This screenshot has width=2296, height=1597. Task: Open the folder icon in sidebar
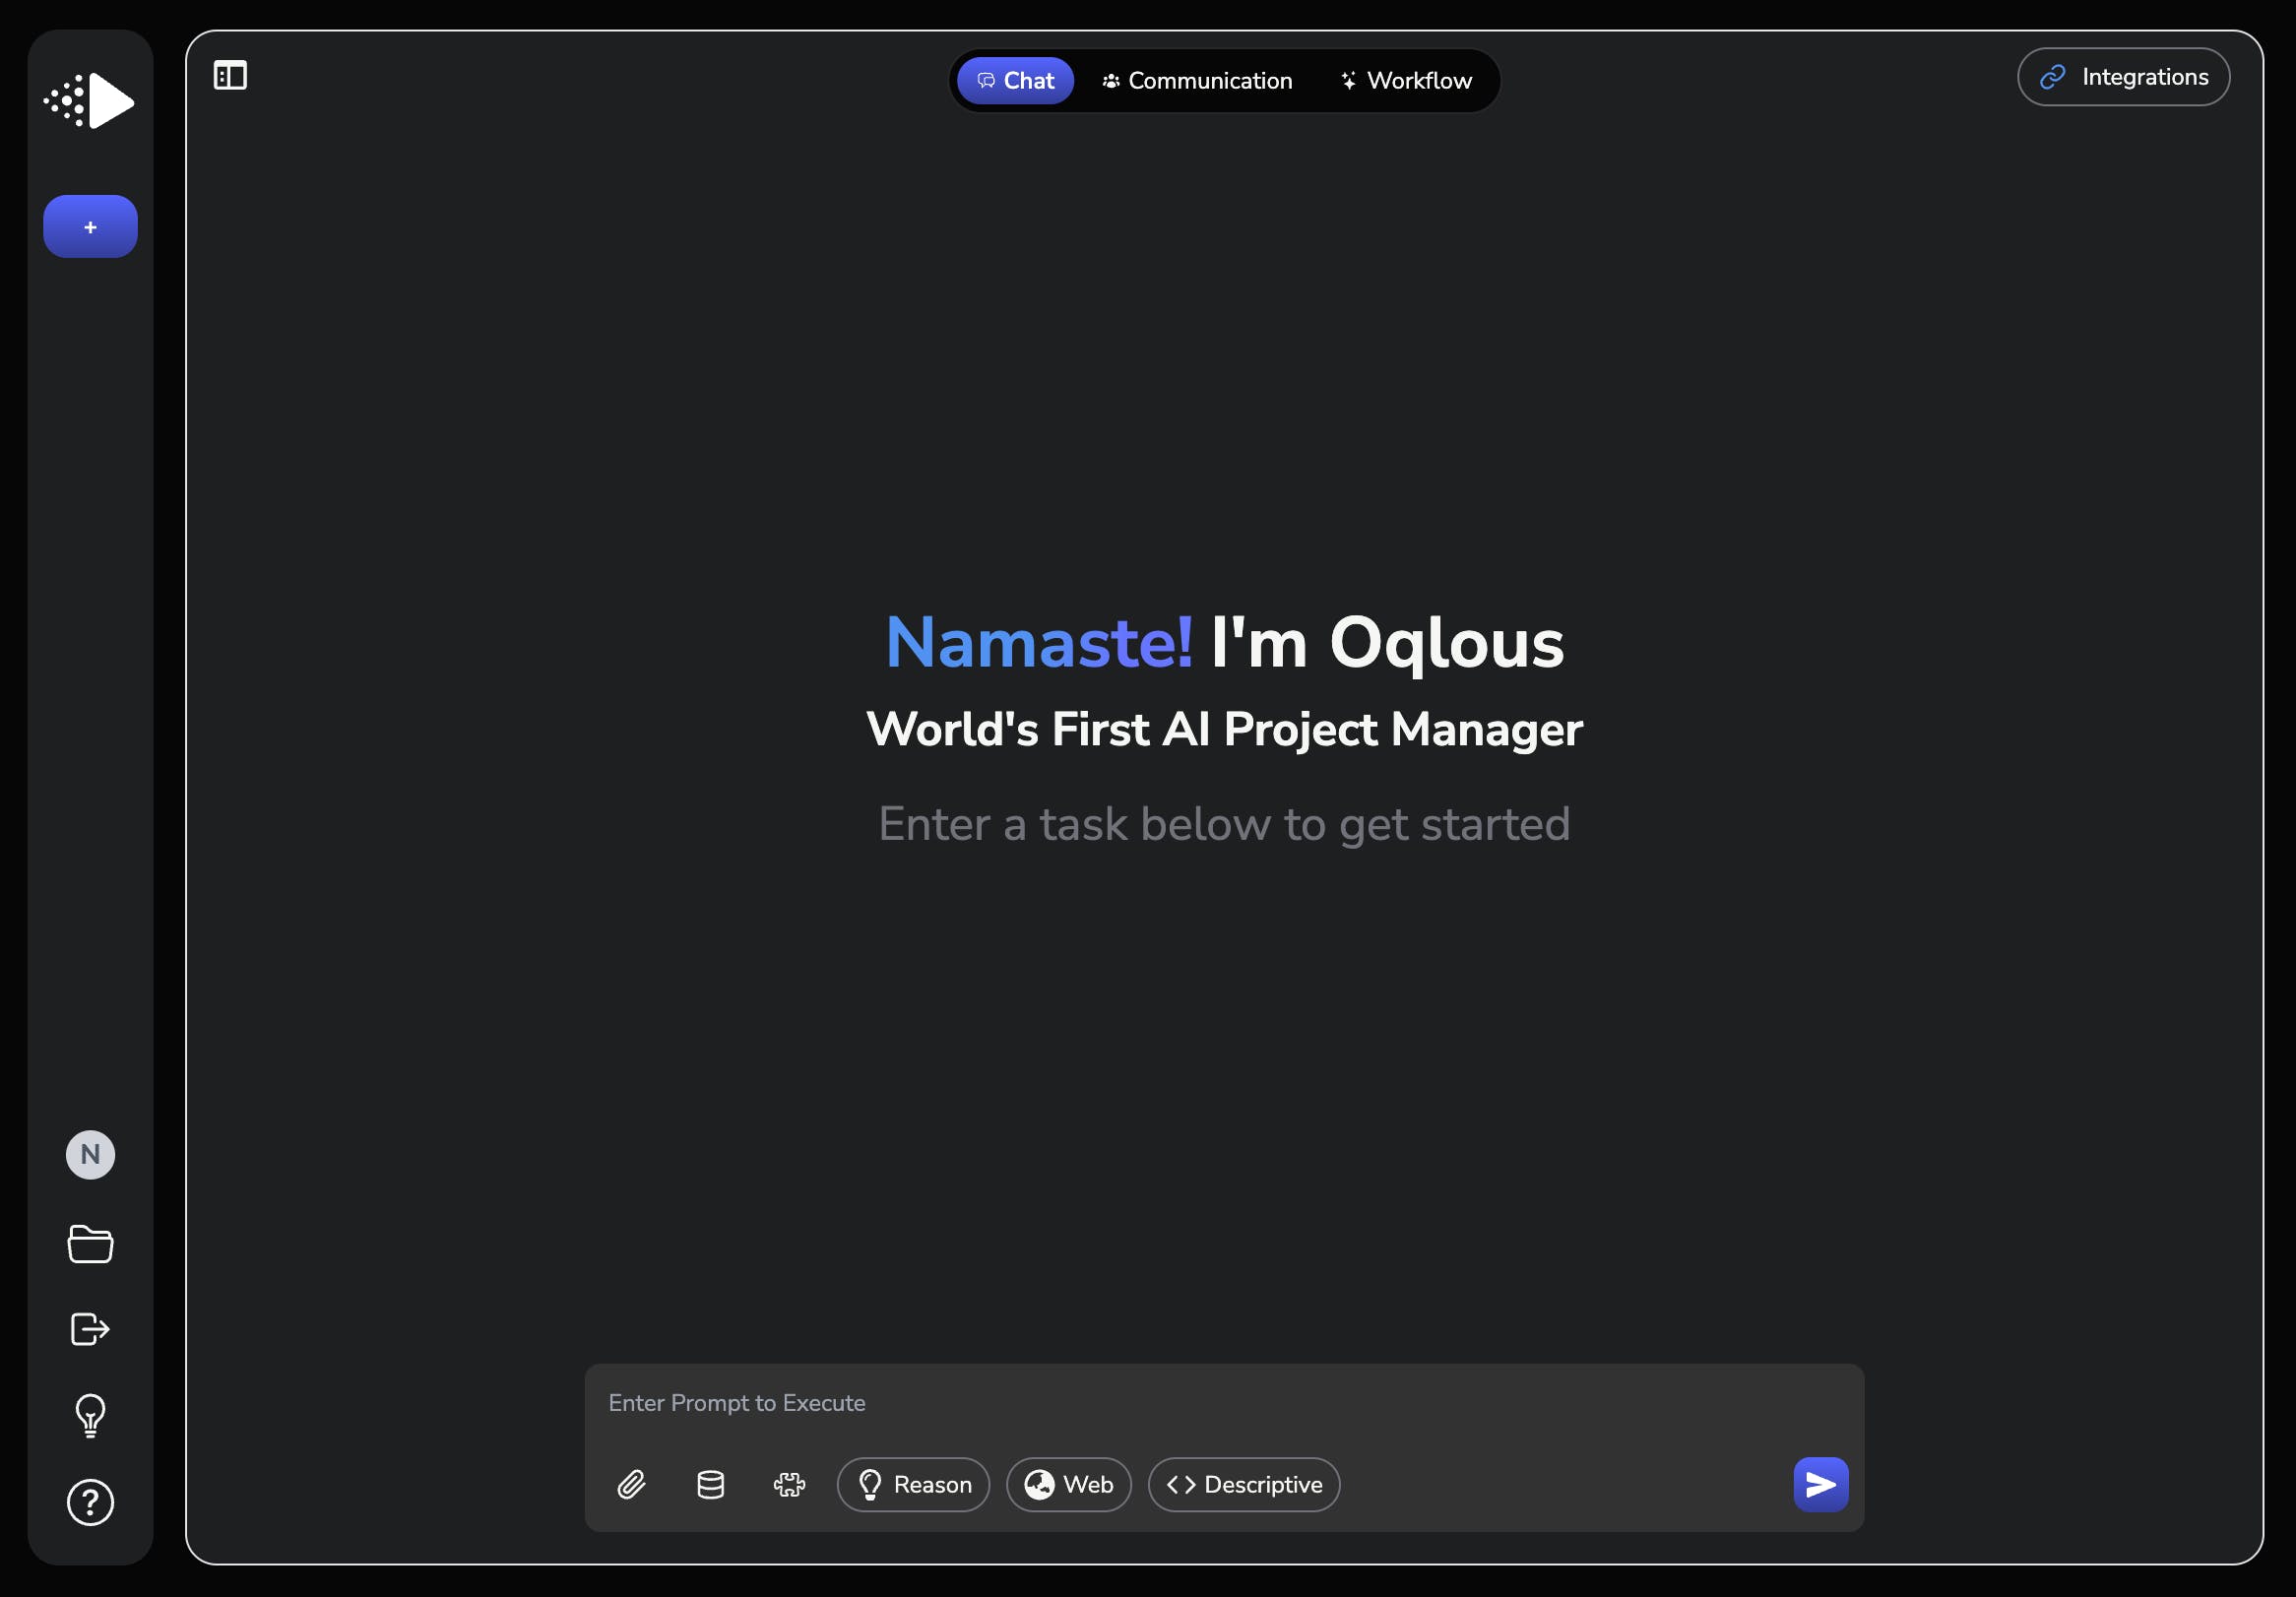pyautogui.click(x=90, y=1243)
